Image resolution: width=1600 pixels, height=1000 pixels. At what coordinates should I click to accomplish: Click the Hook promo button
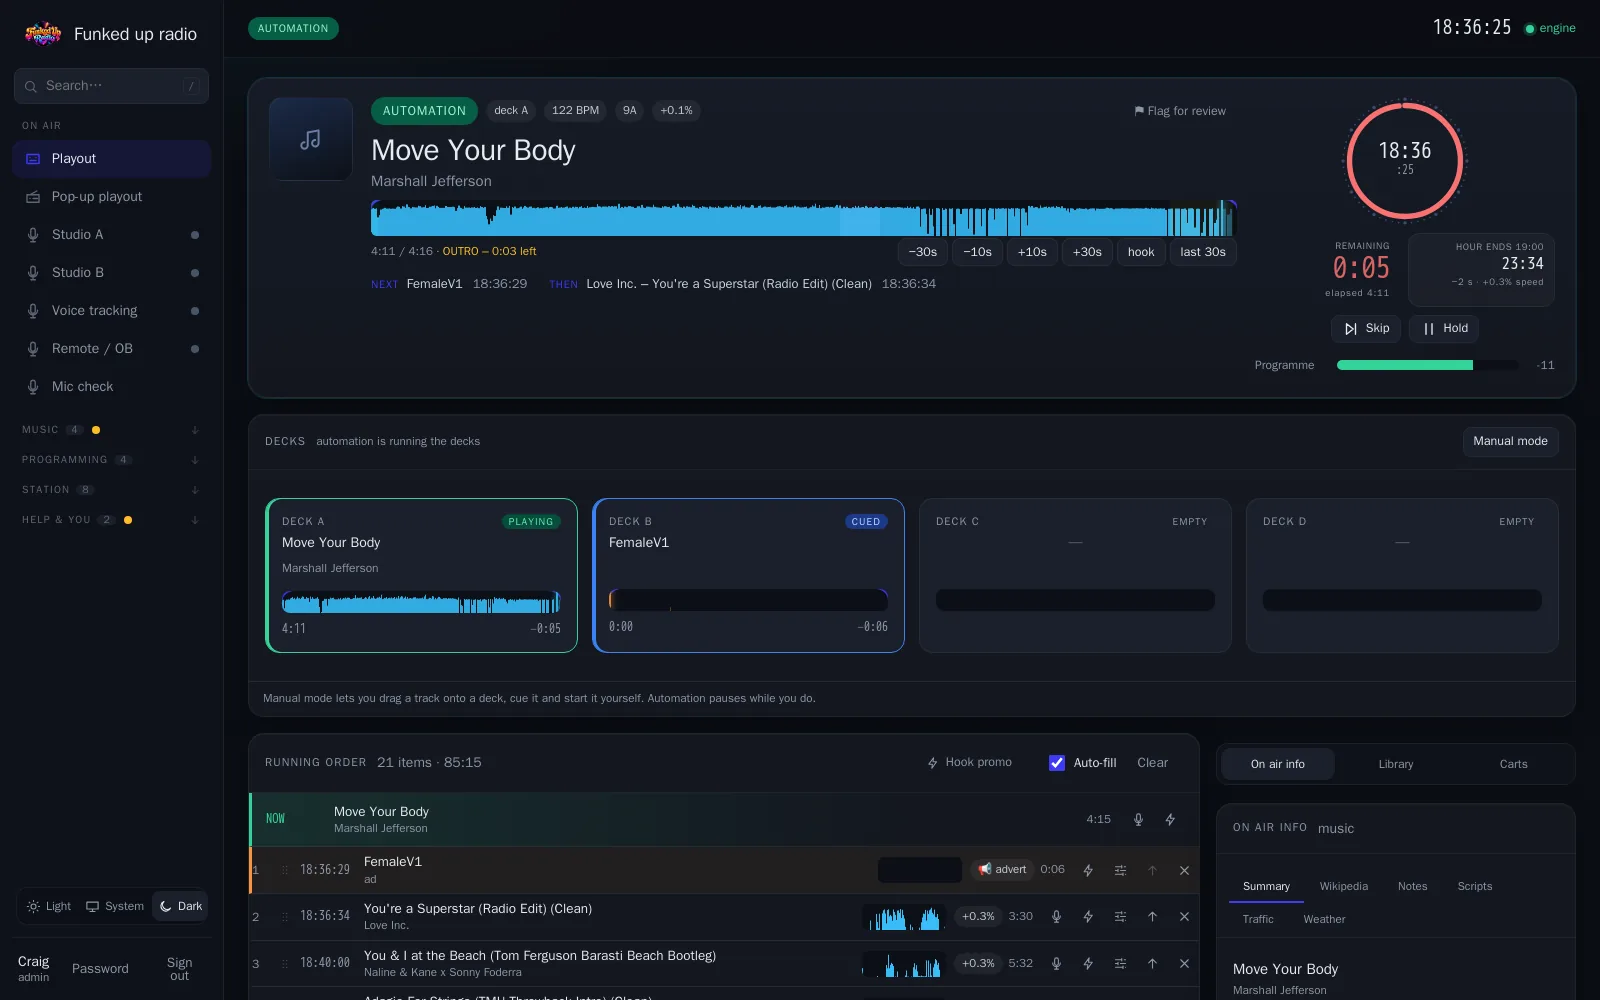tap(969, 763)
